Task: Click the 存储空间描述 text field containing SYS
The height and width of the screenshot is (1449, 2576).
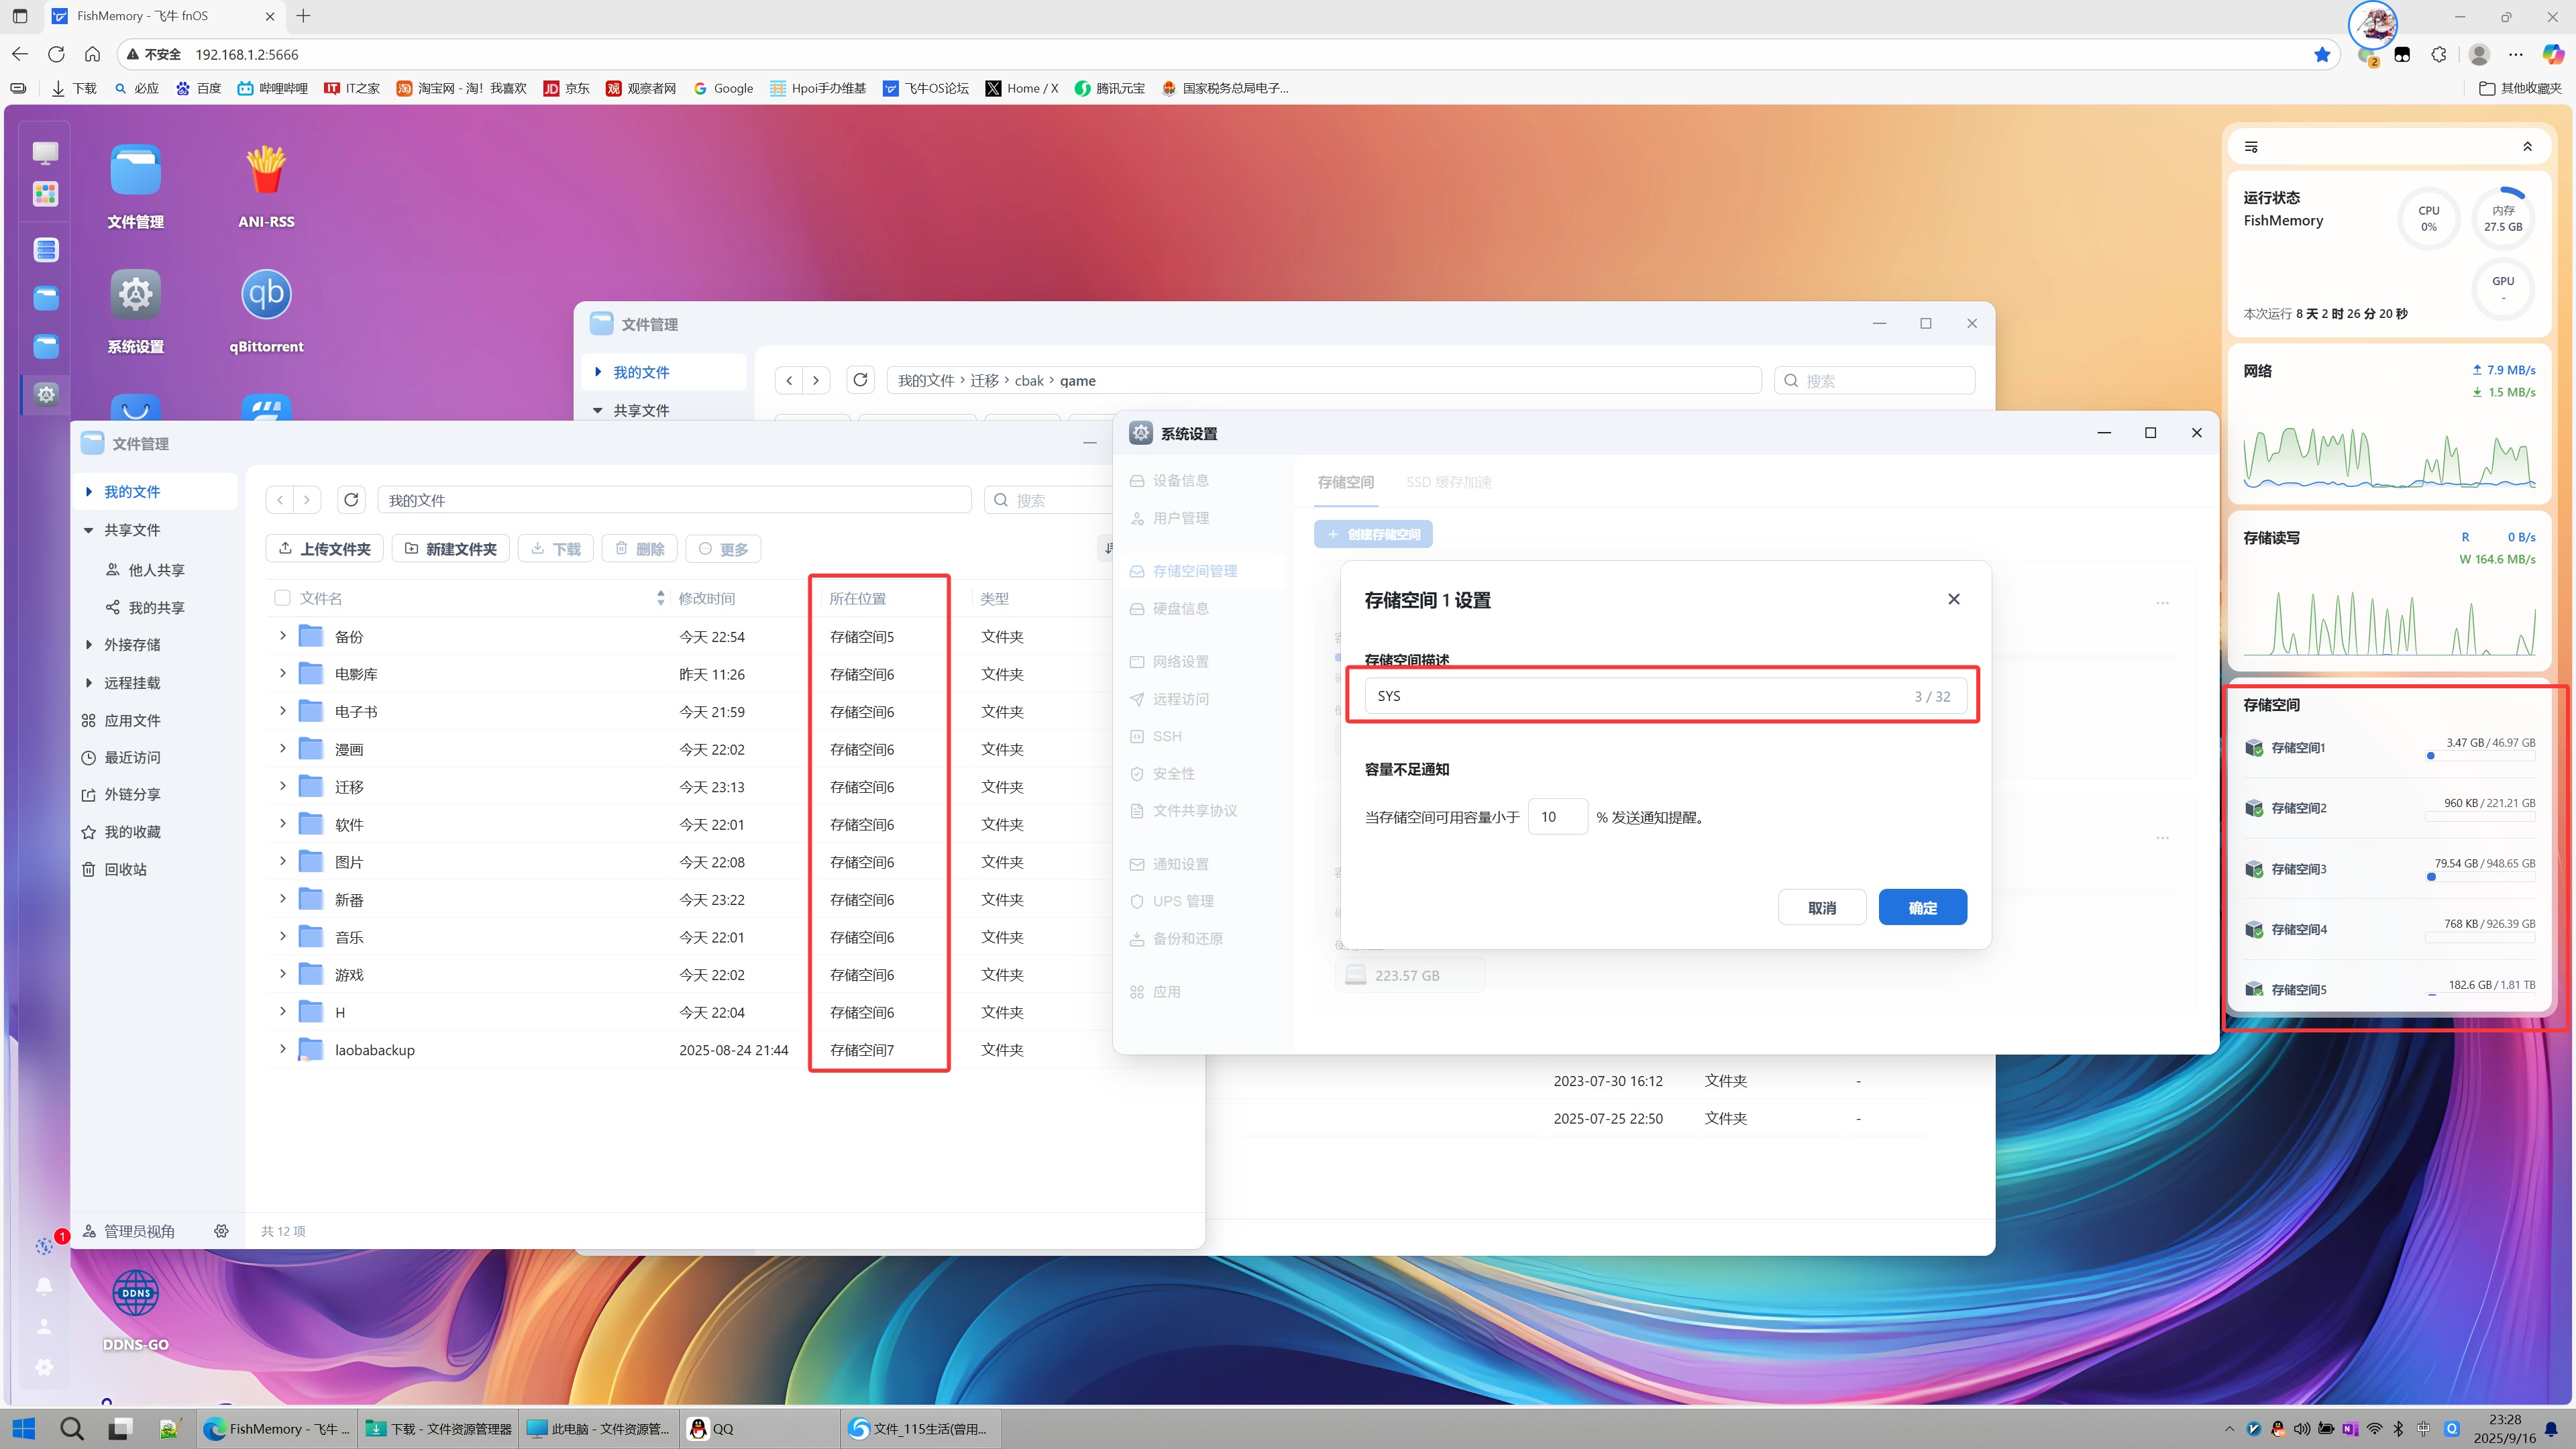Action: click(x=1640, y=696)
